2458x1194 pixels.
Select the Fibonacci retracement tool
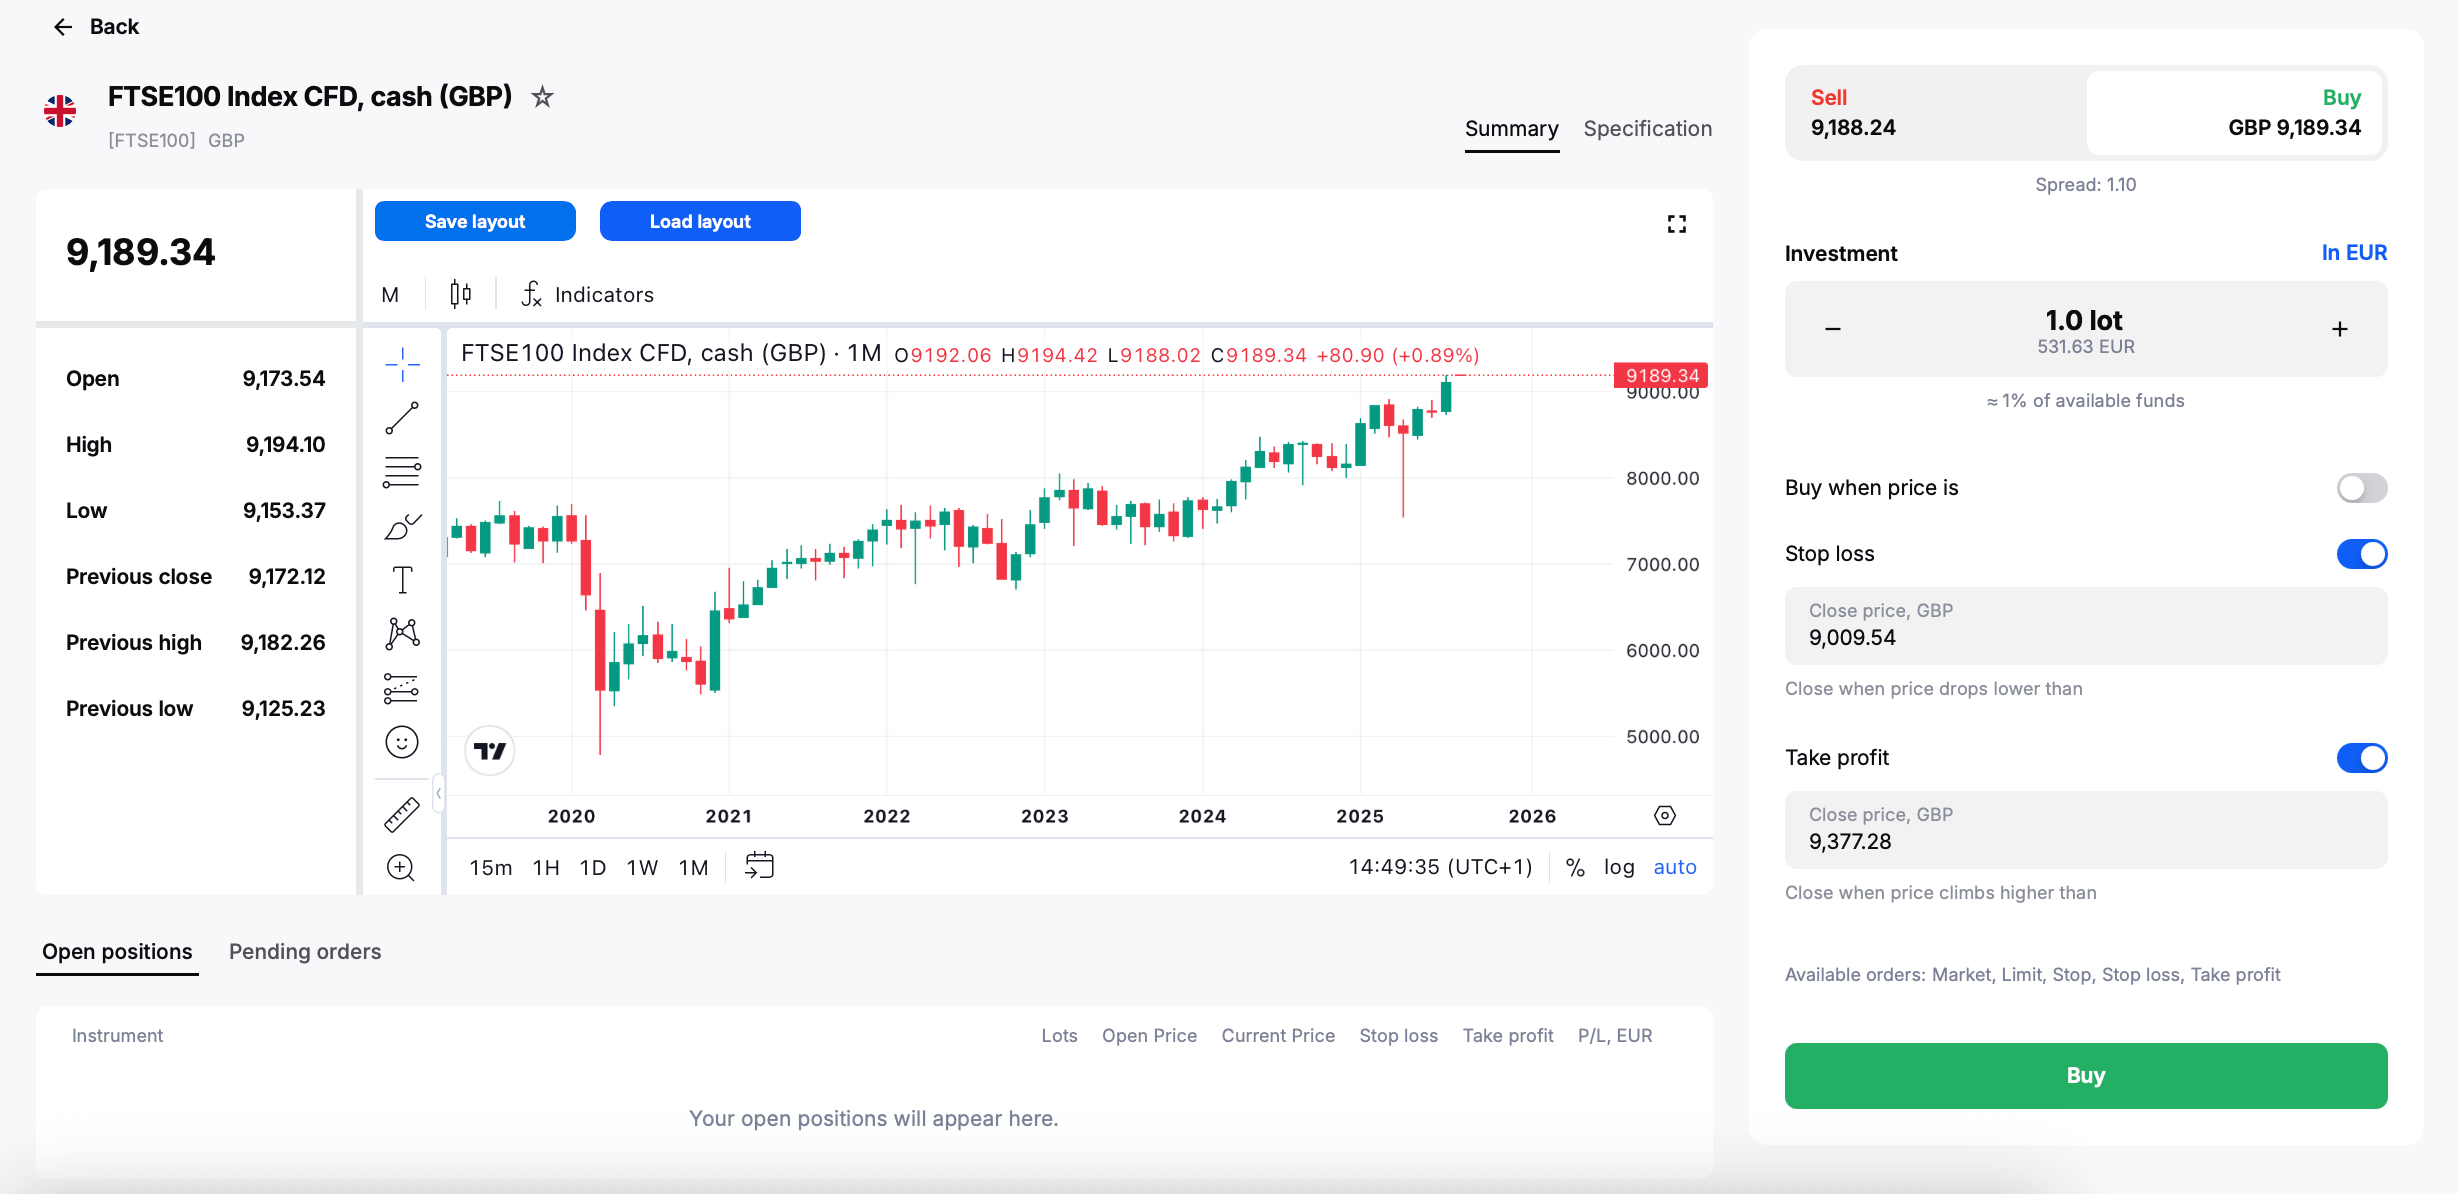(402, 472)
